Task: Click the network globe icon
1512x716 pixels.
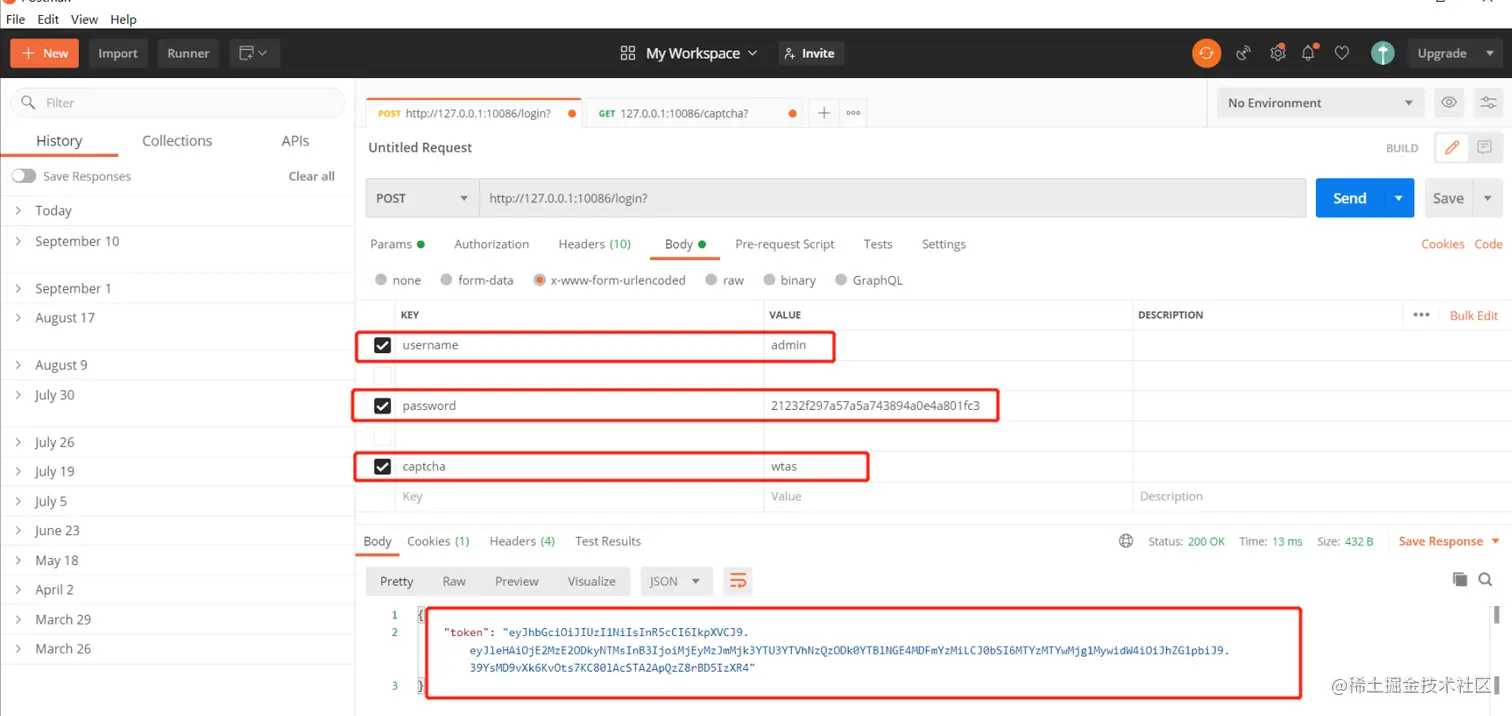Action: 1126,541
